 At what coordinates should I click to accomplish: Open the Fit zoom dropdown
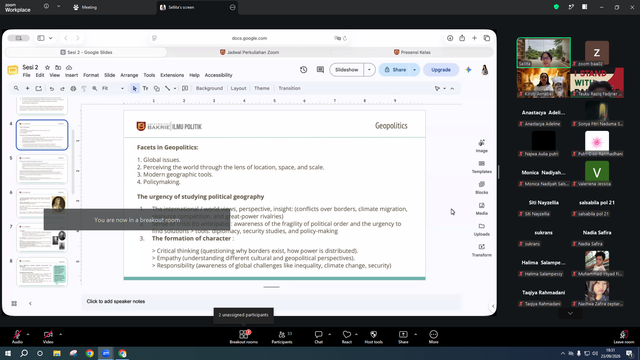pos(113,88)
